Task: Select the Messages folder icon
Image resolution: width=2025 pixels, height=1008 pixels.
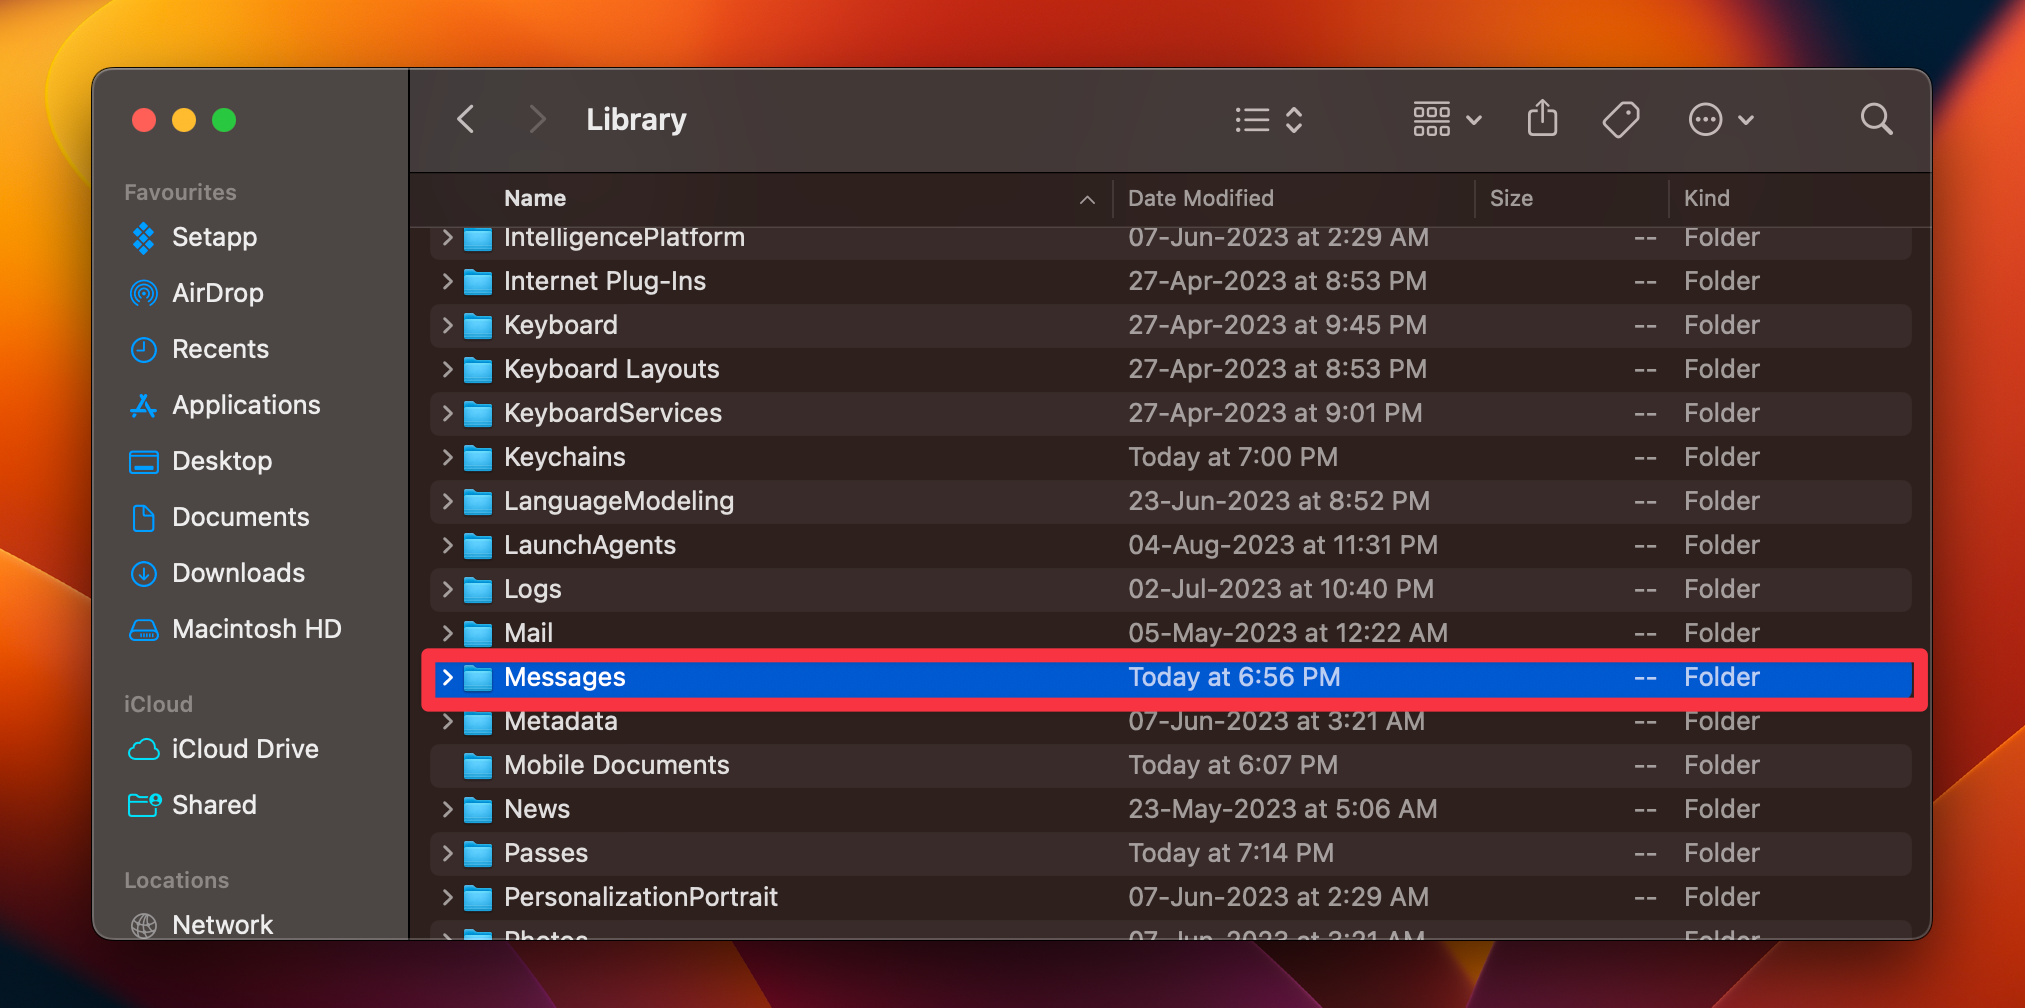Action: 478,678
